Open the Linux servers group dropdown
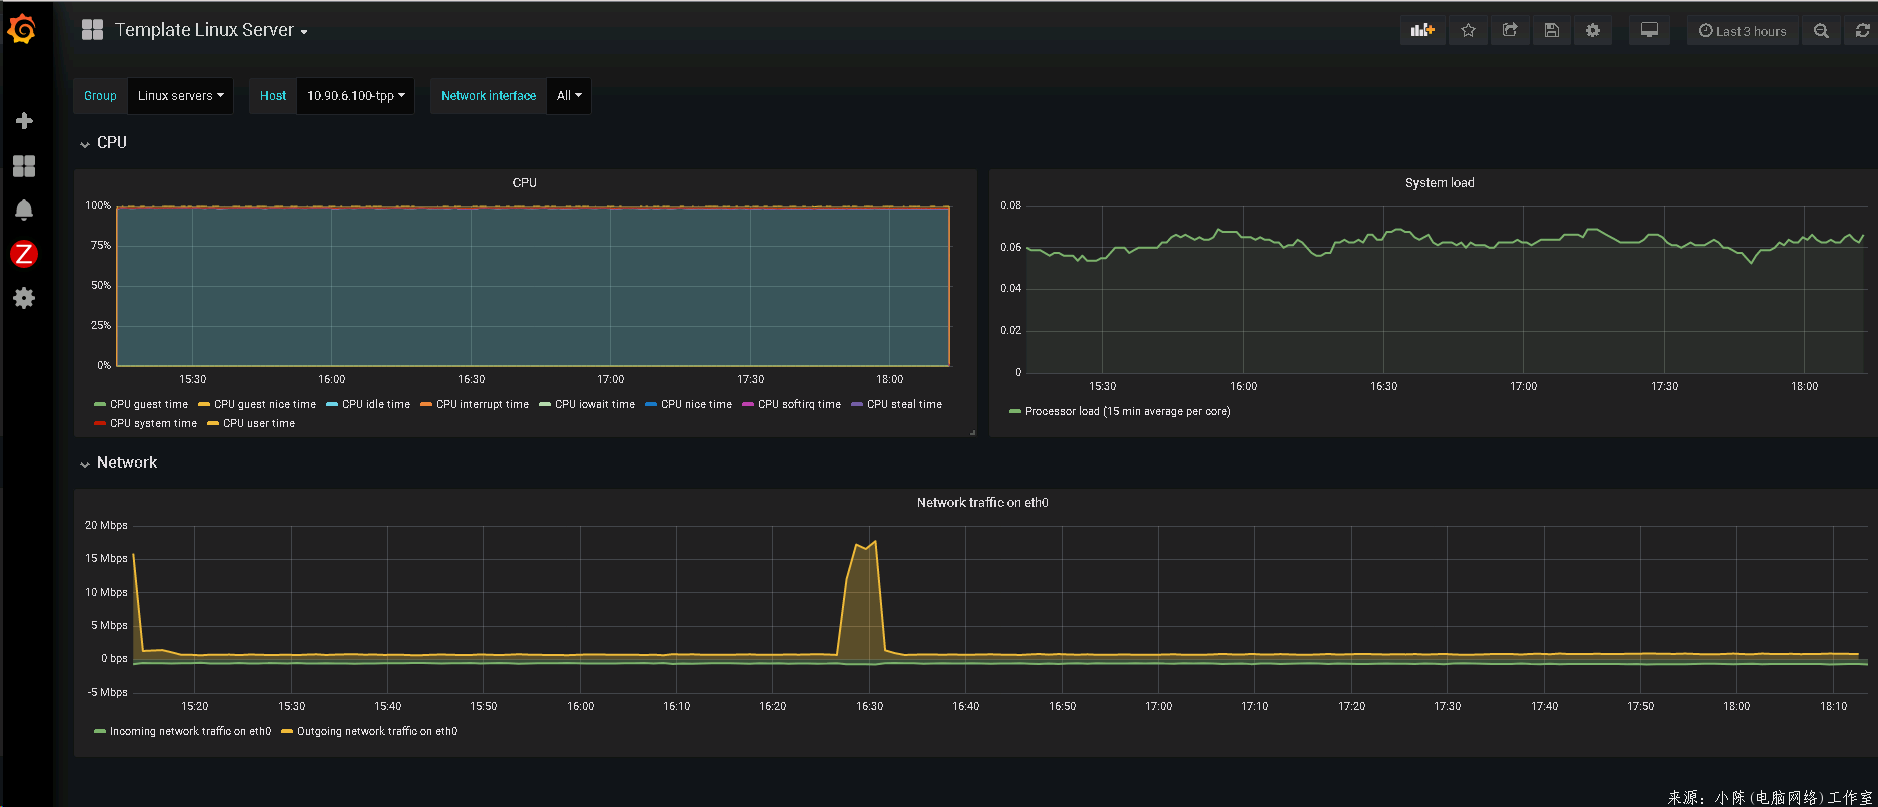Screen dimensions: 1878x807 (180, 96)
